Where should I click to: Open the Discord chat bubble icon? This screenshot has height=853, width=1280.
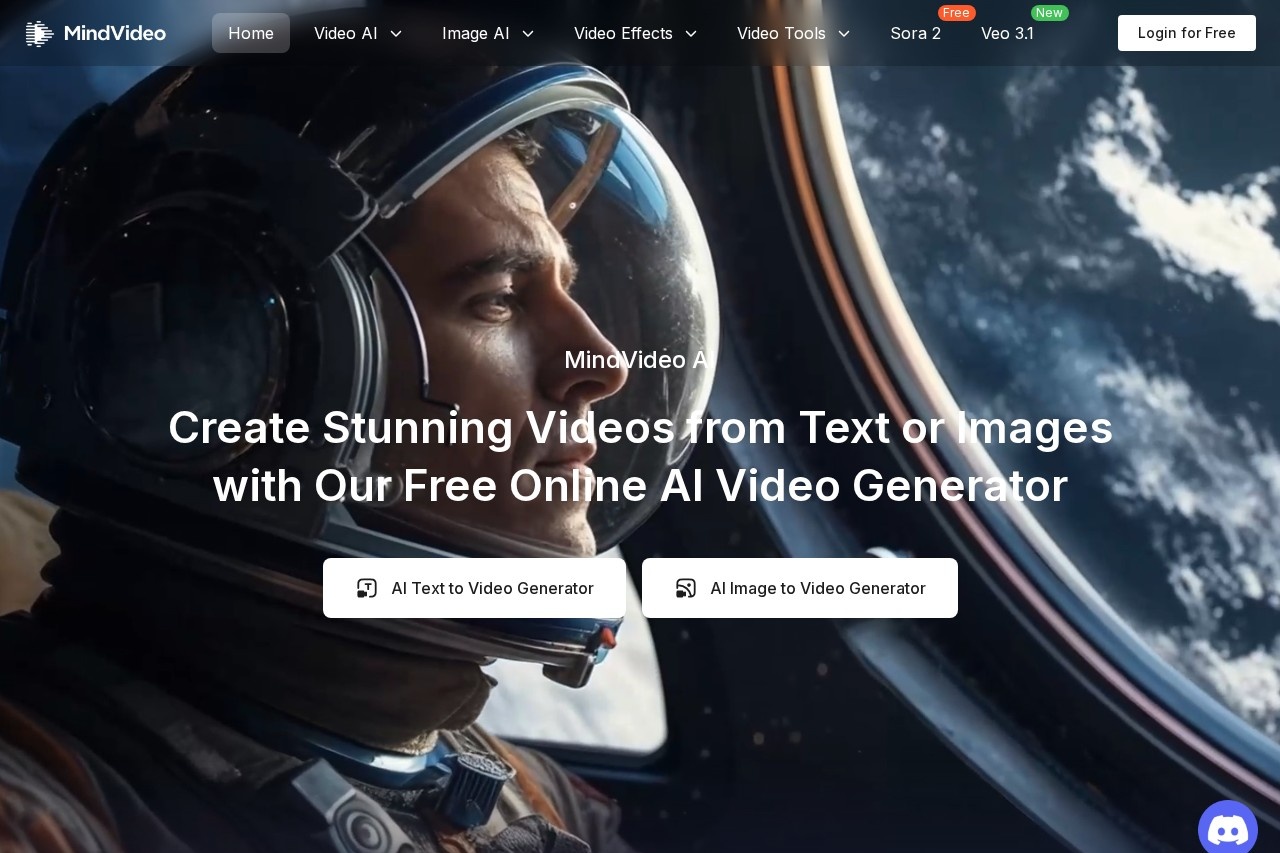pos(1227,829)
